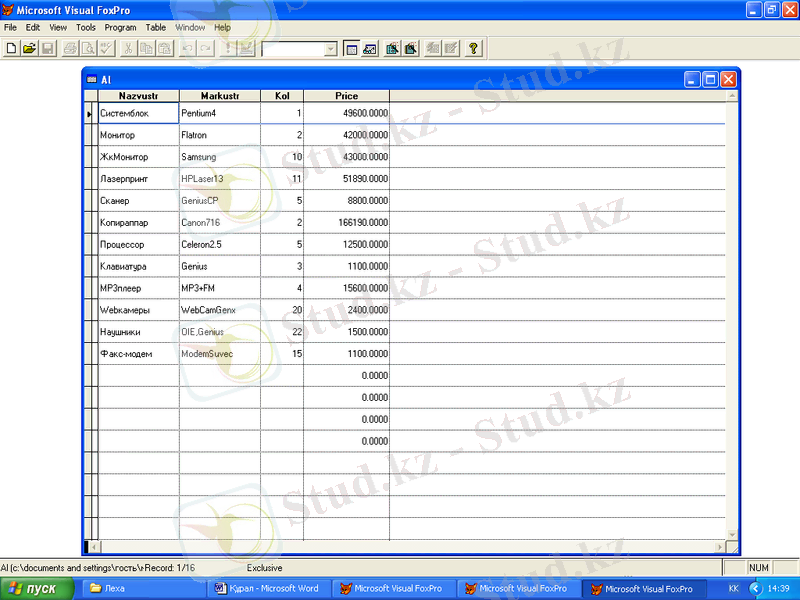This screenshot has height=600, width=800.
Task: Open the Window menu
Action: pyautogui.click(x=190, y=28)
